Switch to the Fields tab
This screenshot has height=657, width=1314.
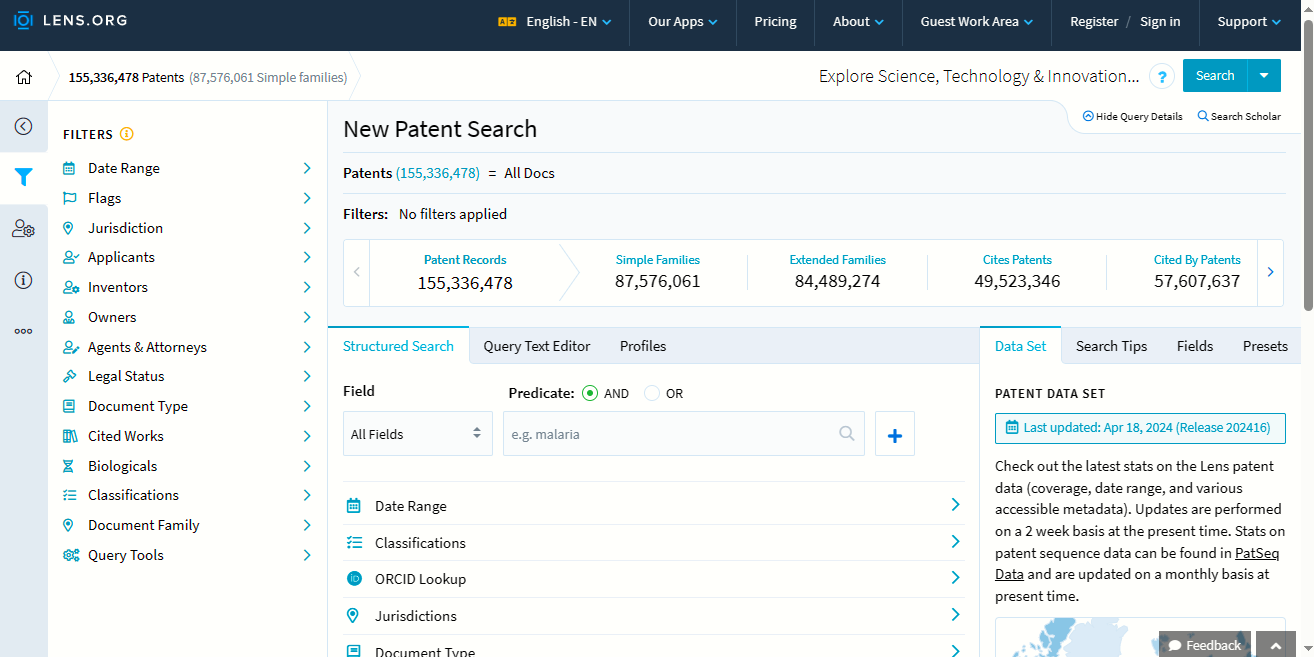[1195, 346]
